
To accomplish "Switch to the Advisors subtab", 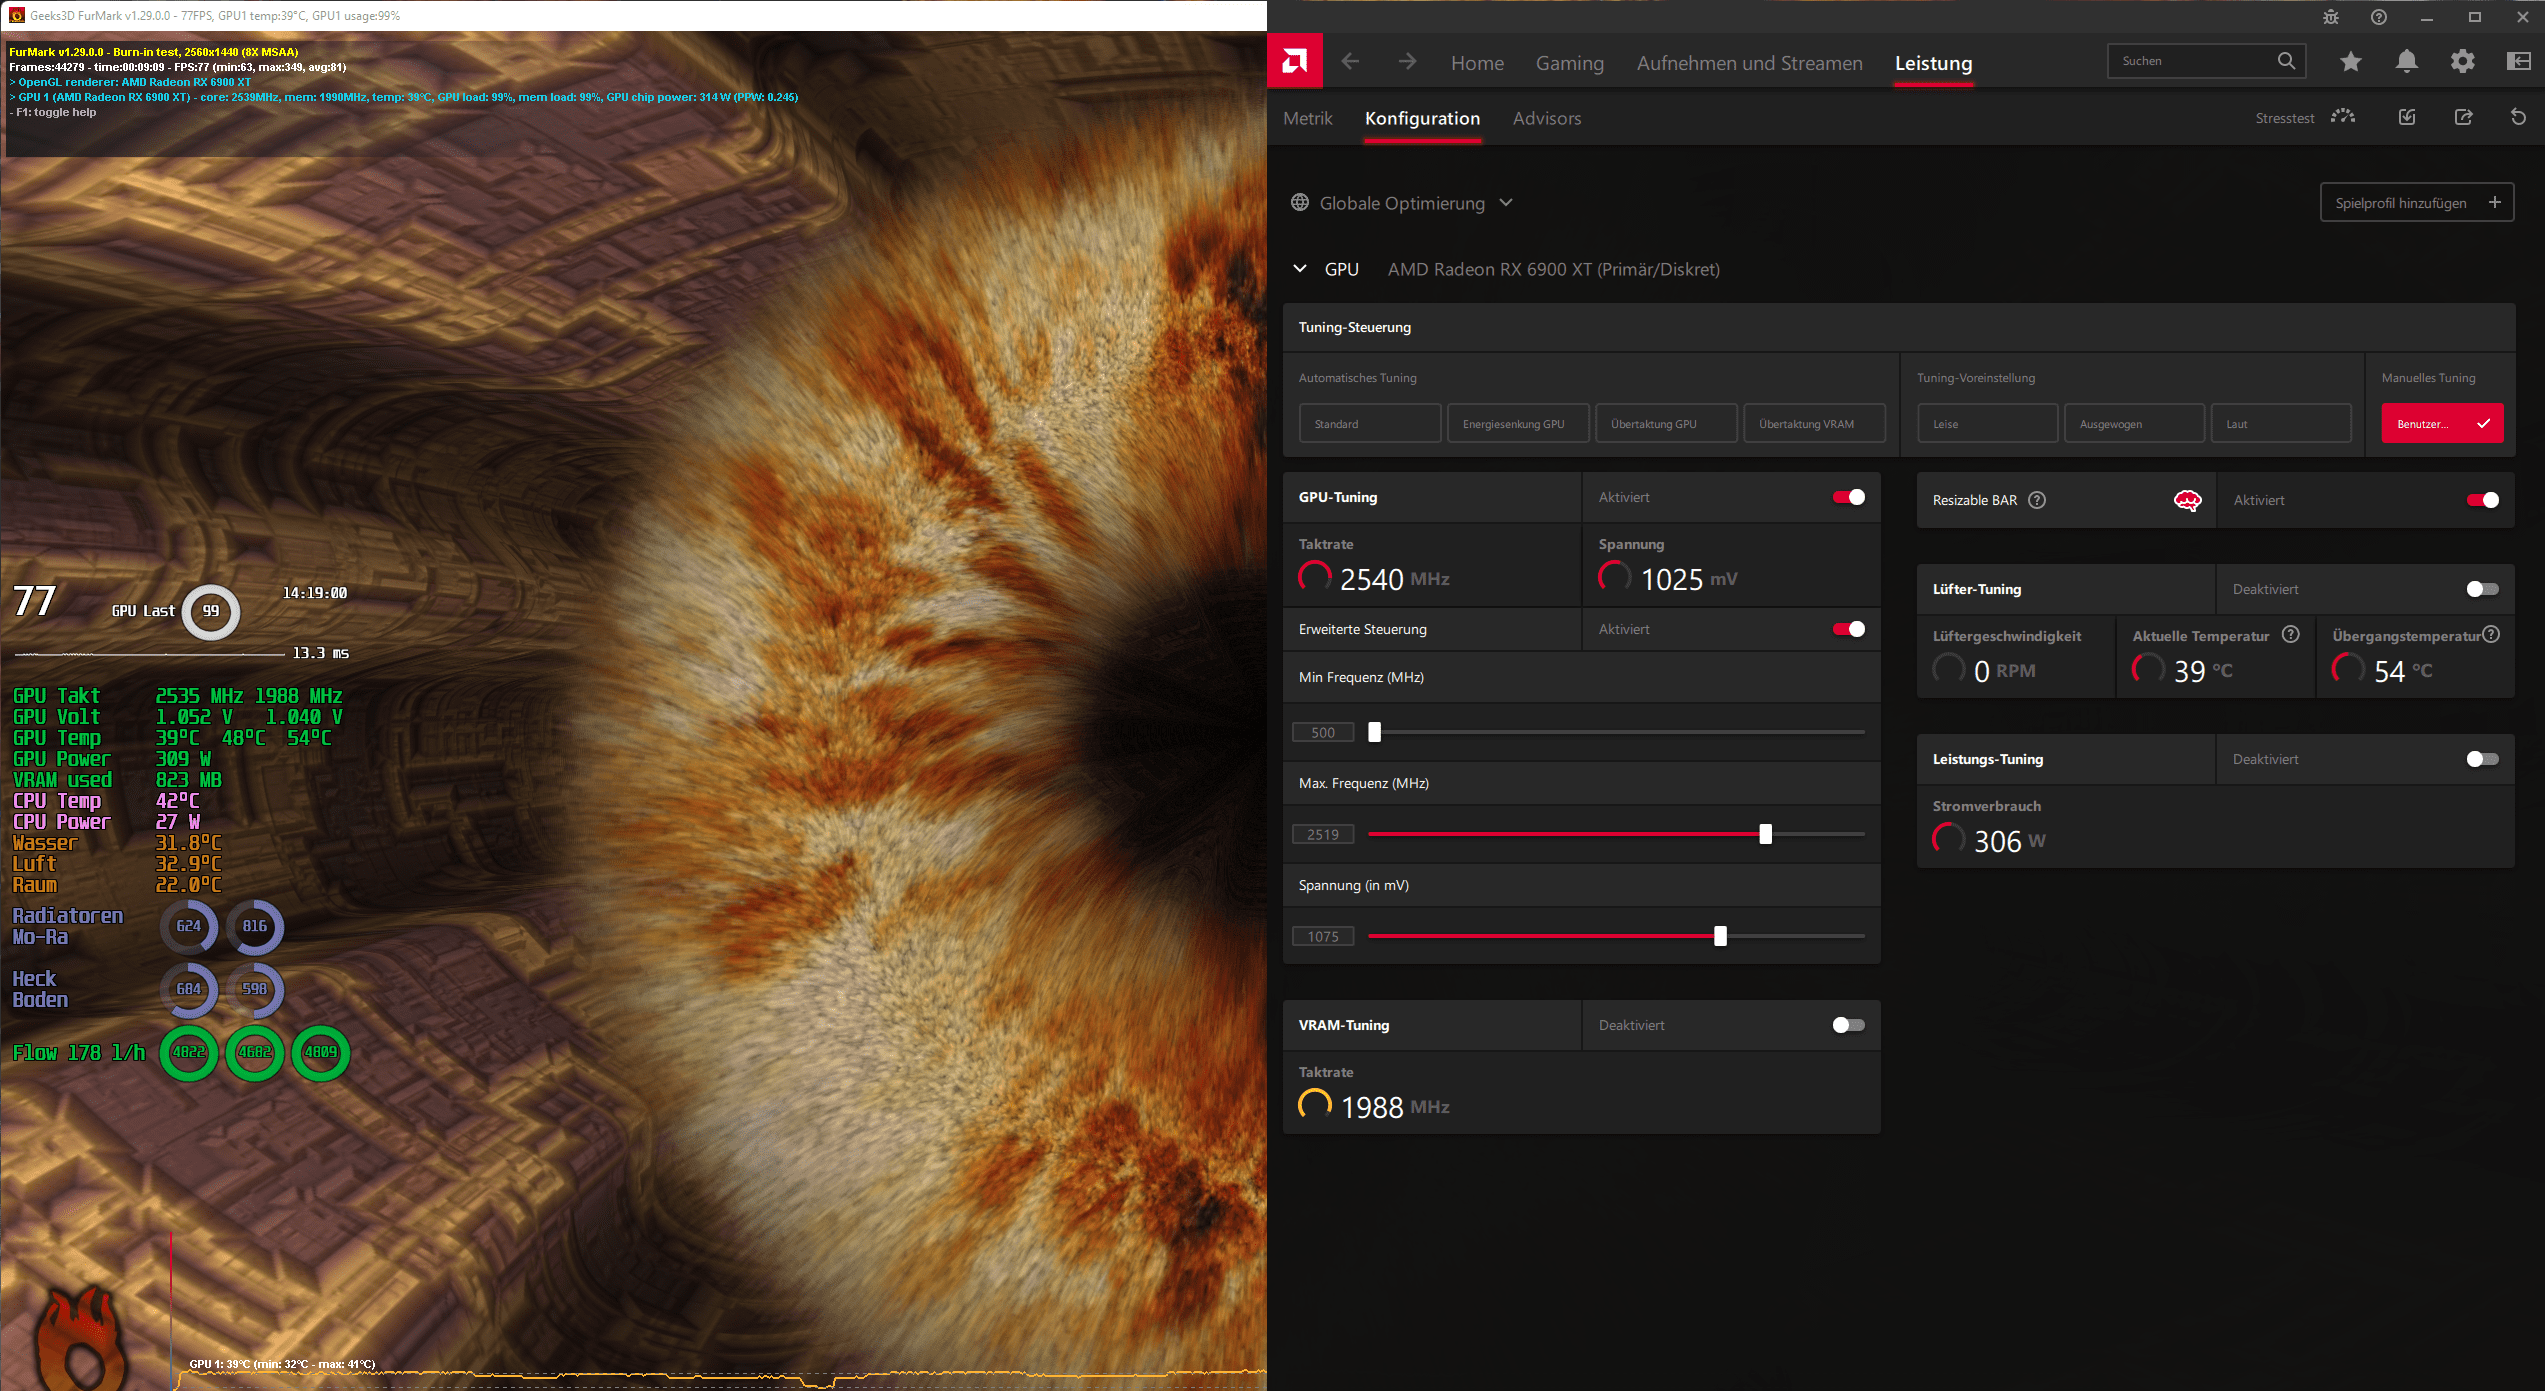I will (1546, 118).
